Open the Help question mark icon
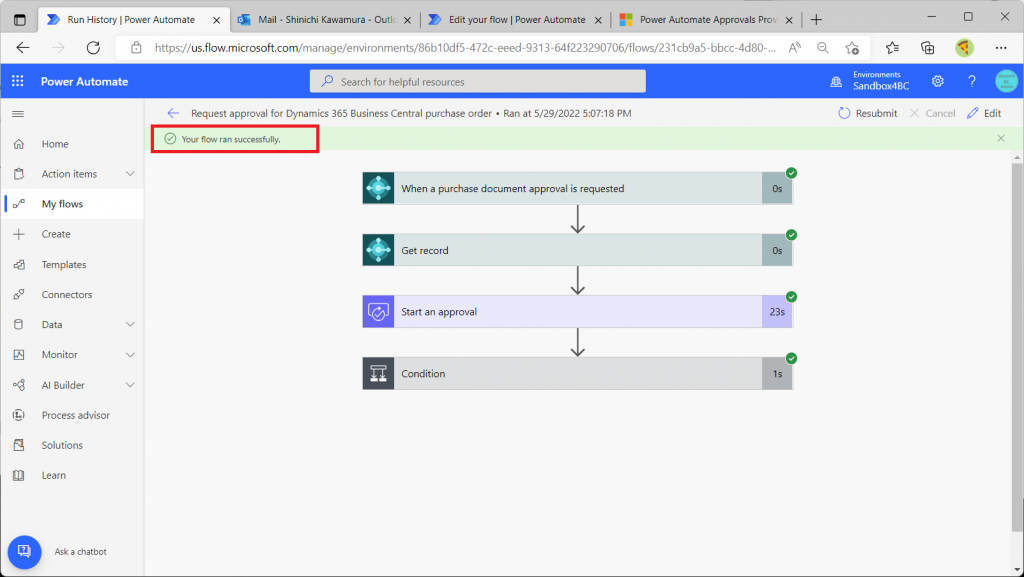Viewport: 1024px width, 577px height. (972, 81)
